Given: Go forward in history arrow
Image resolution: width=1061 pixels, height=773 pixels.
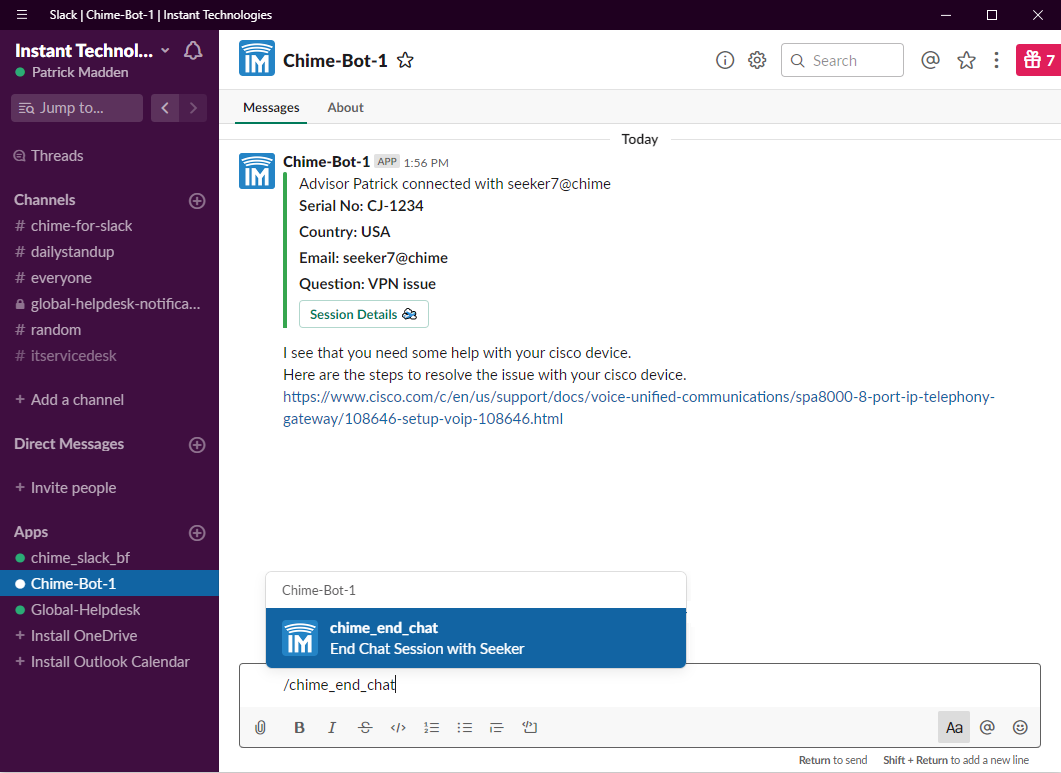Looking at the screenshot, I should 194,108.
